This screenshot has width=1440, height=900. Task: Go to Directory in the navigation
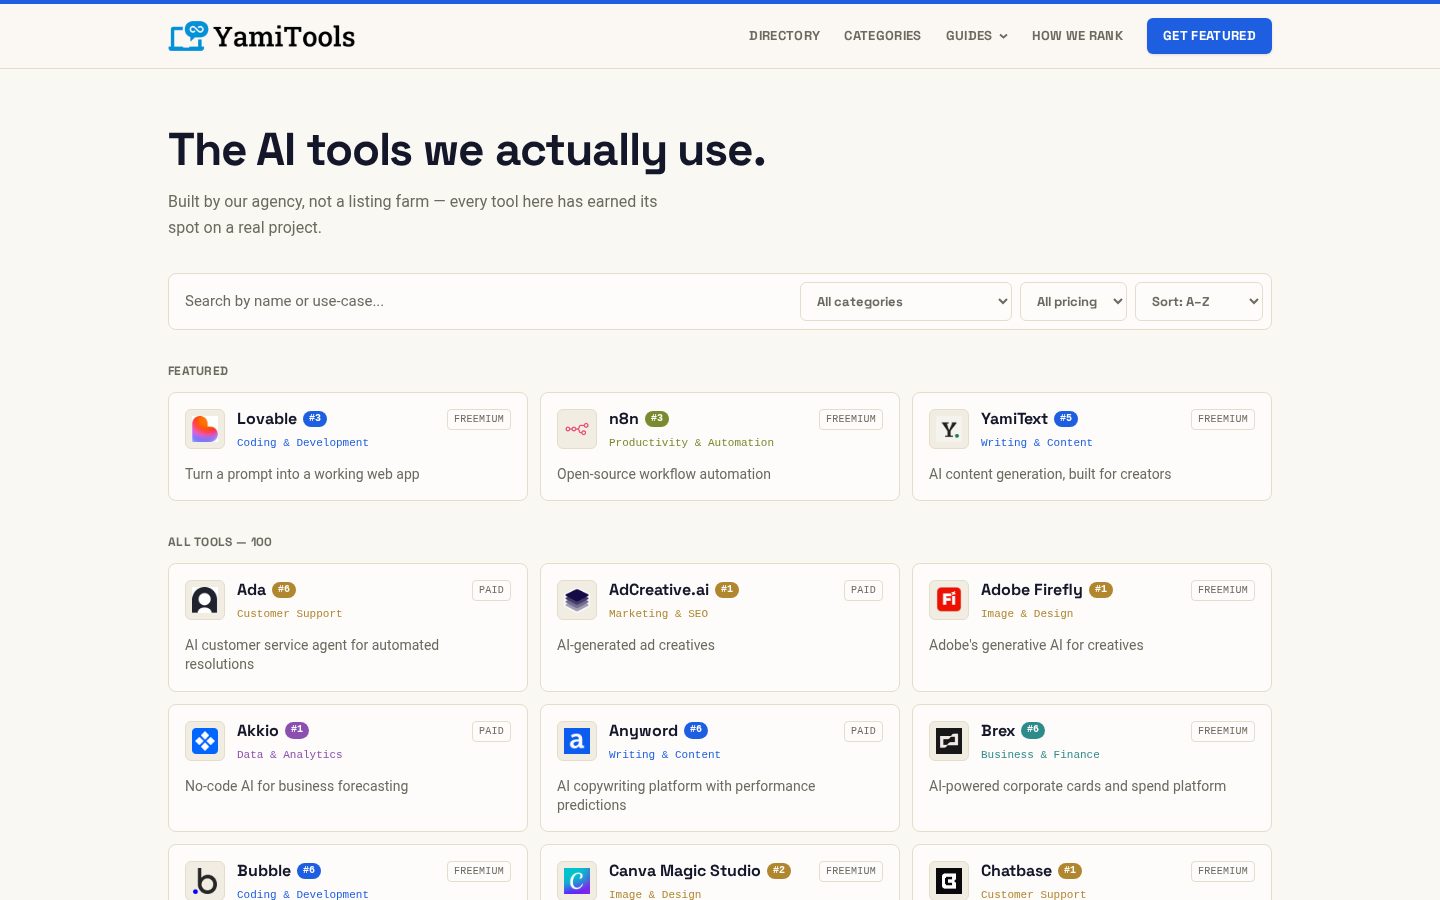(x=784, y=36)
